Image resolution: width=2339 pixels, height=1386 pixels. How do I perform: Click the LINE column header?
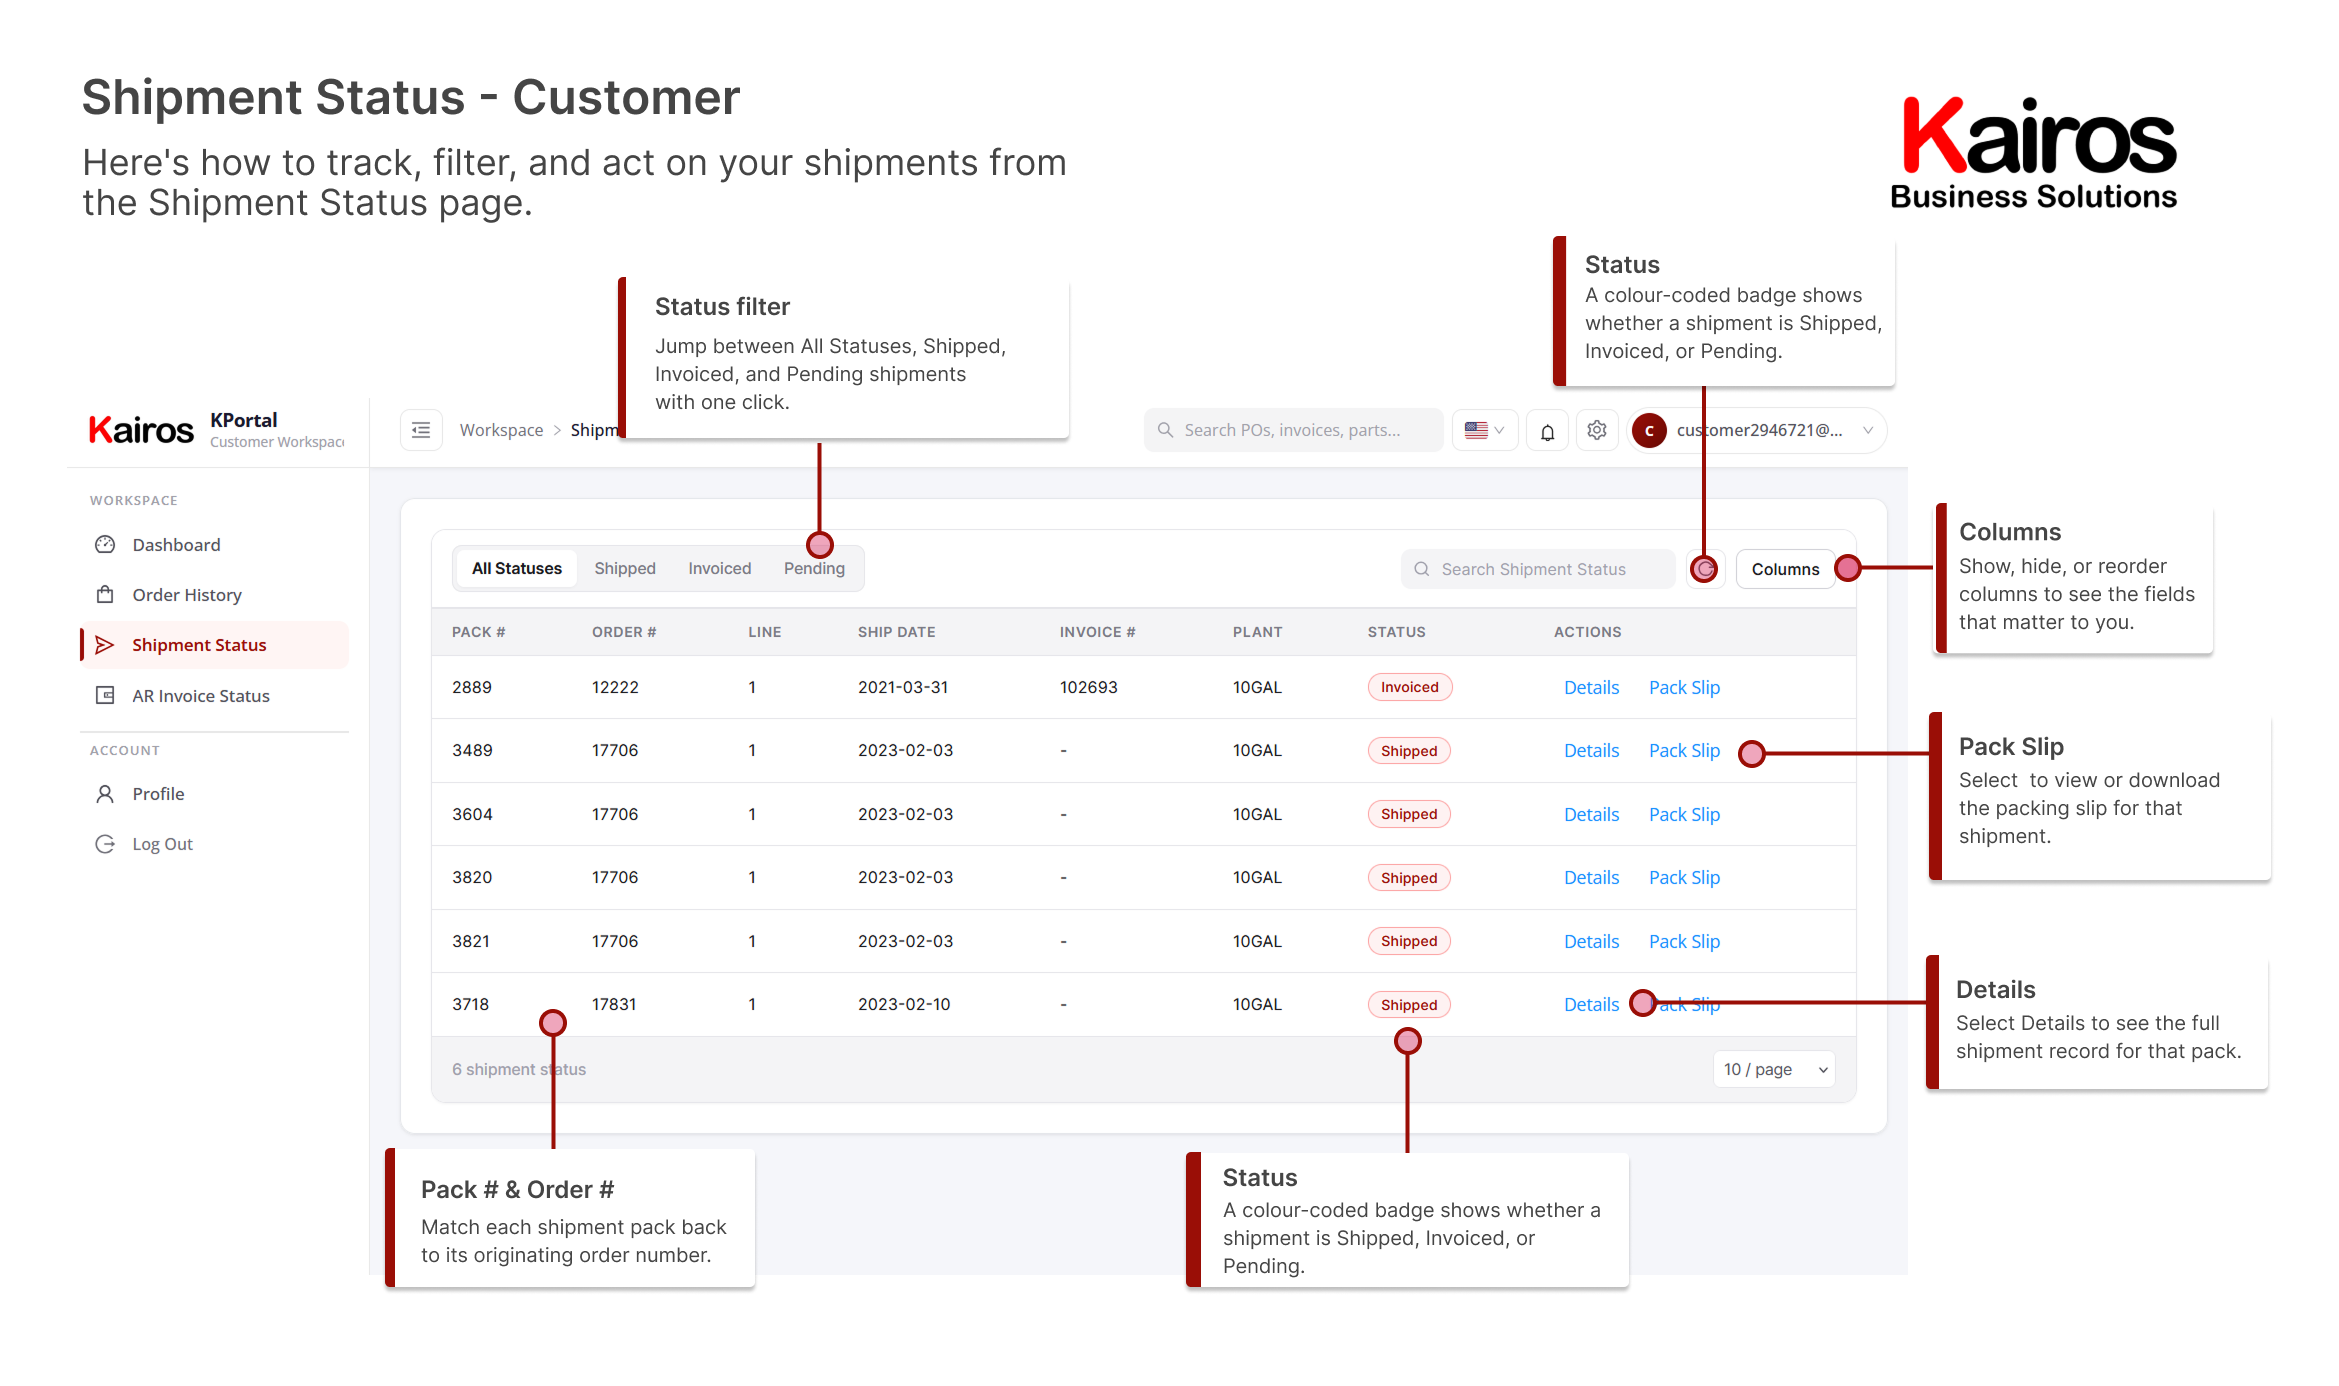click(765, 633)
